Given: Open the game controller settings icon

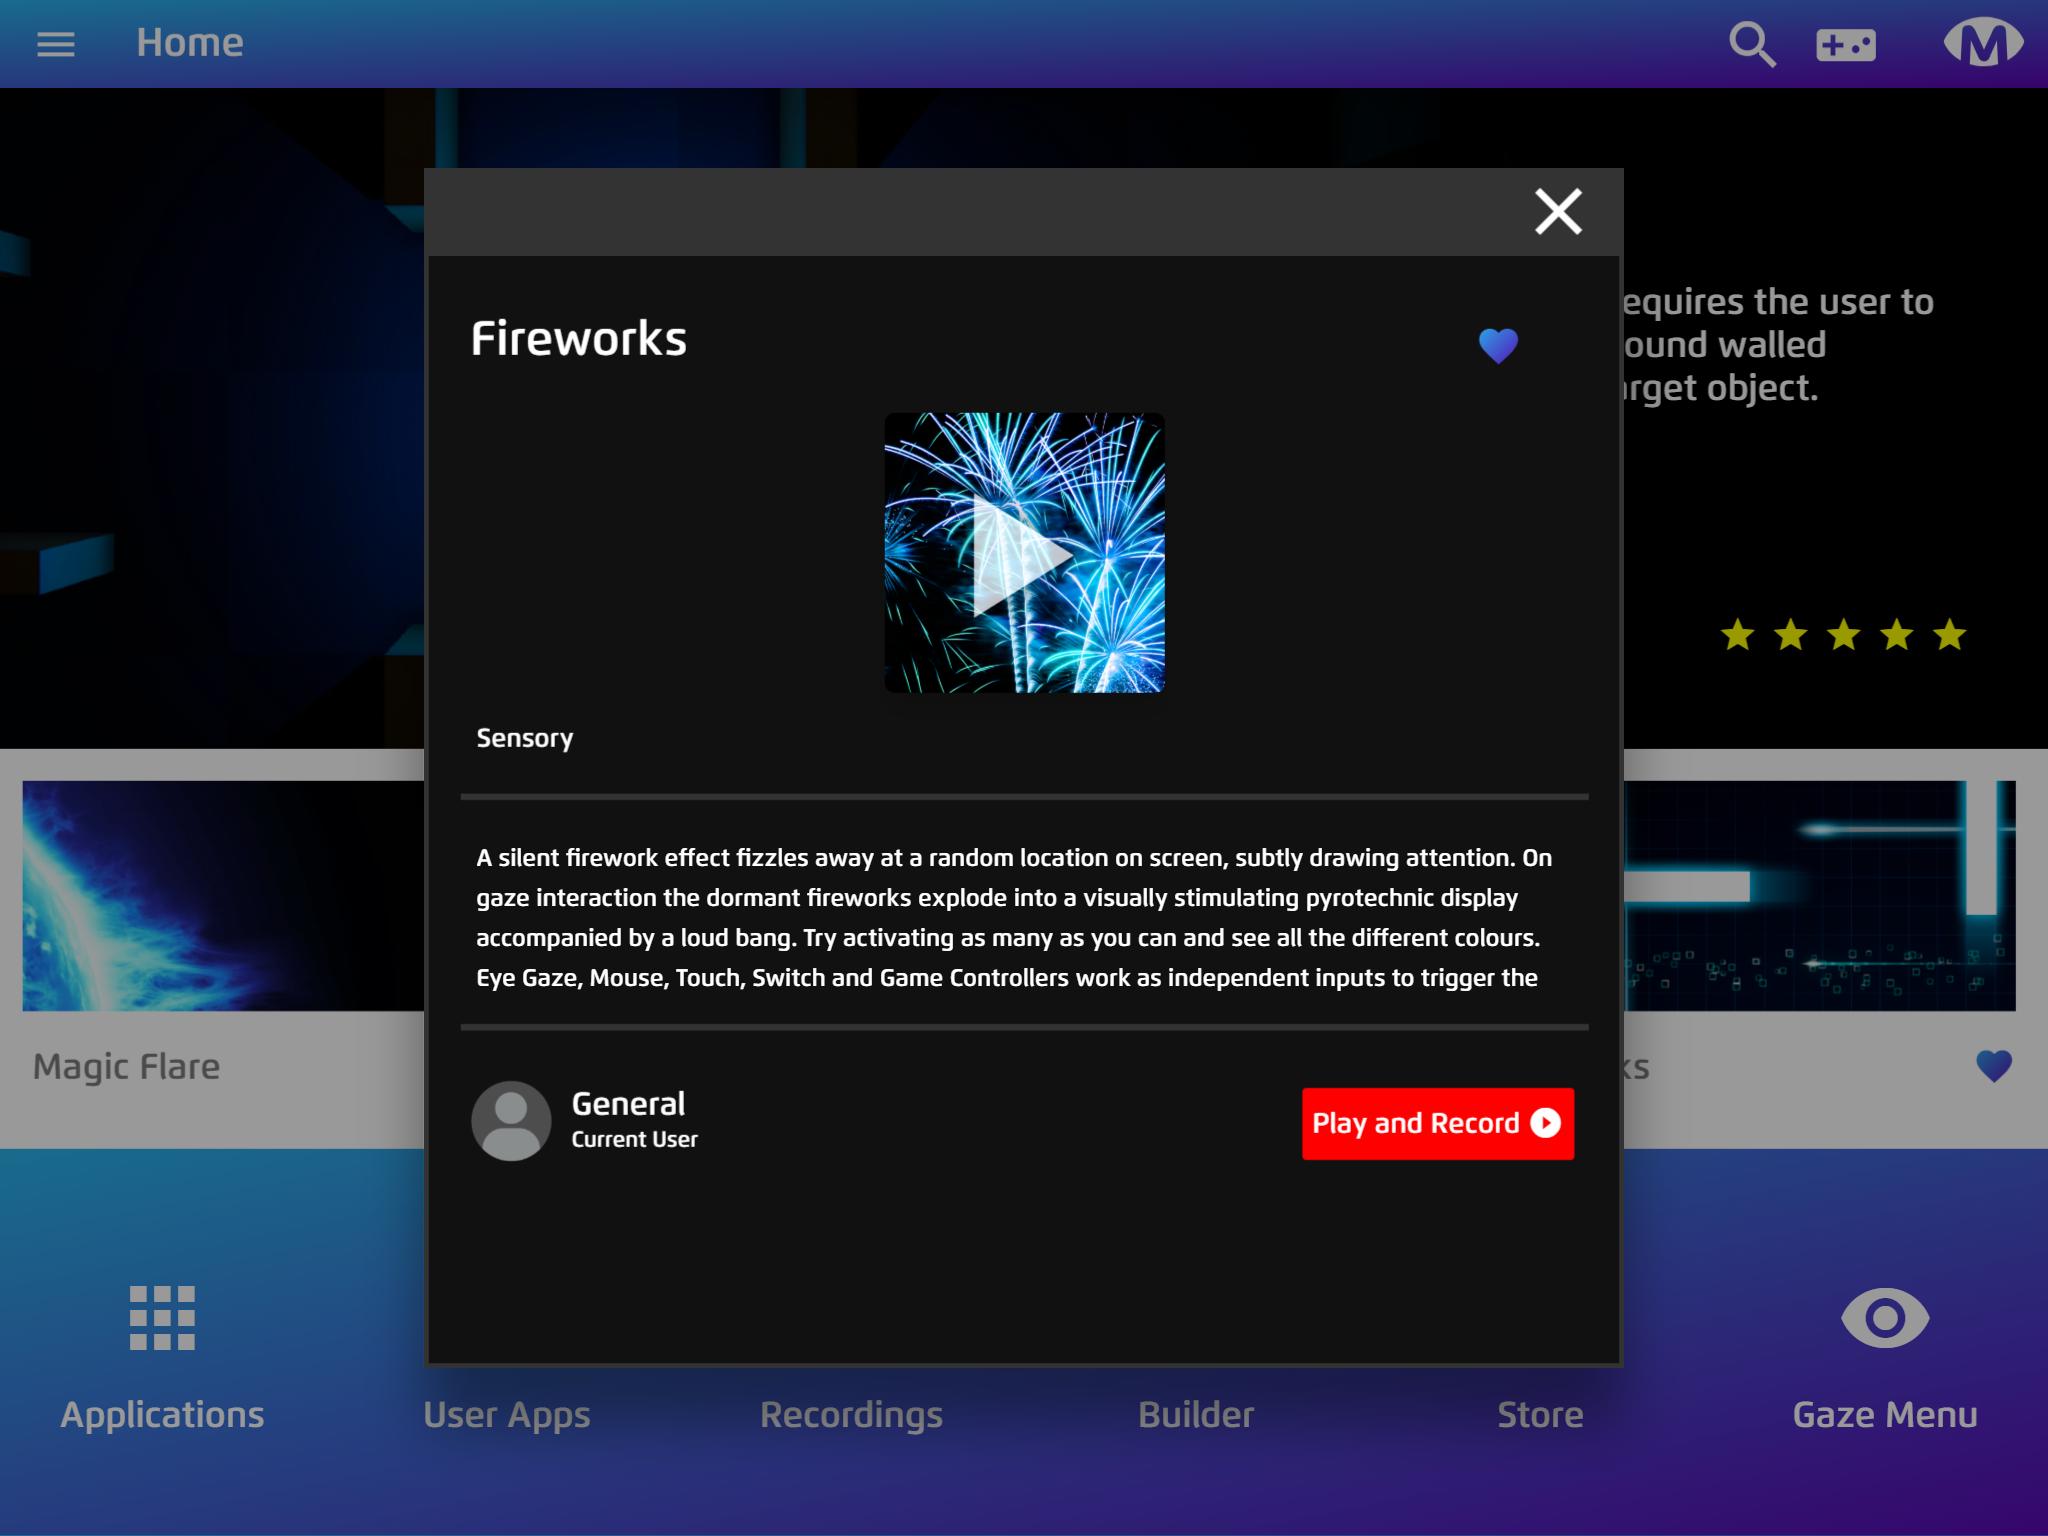Looking at the screenshot, I should point(1846,45).
